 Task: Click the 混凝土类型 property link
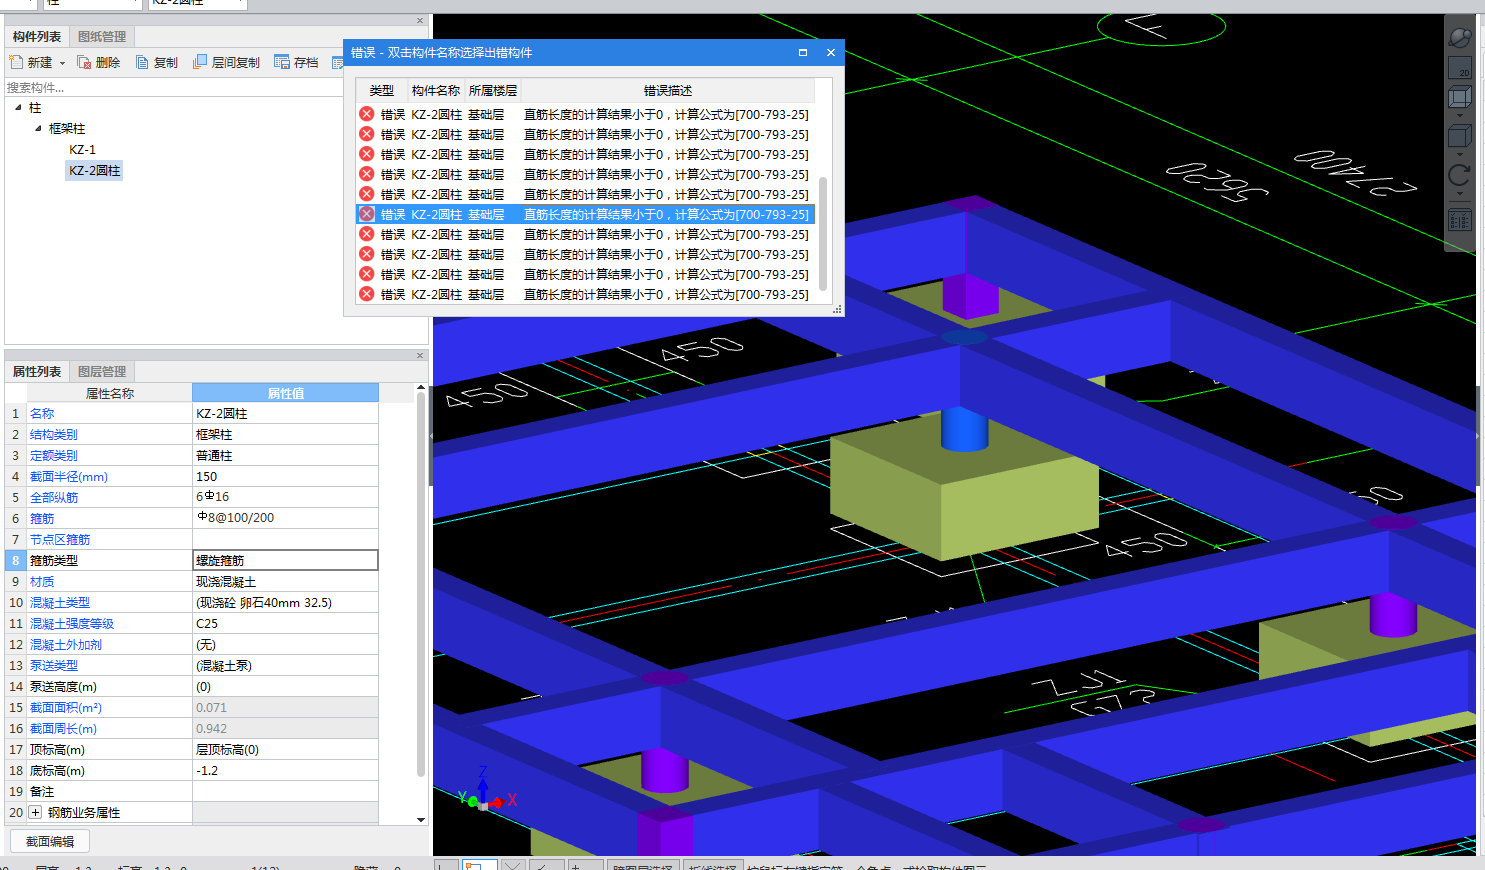tap(60, 603)
